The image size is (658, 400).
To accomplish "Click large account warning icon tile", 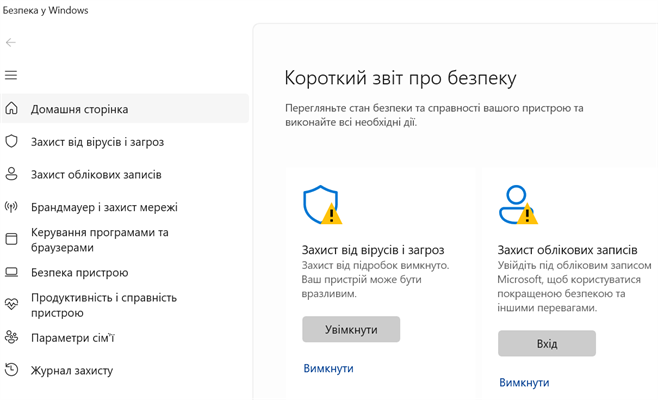I will 518,204.
